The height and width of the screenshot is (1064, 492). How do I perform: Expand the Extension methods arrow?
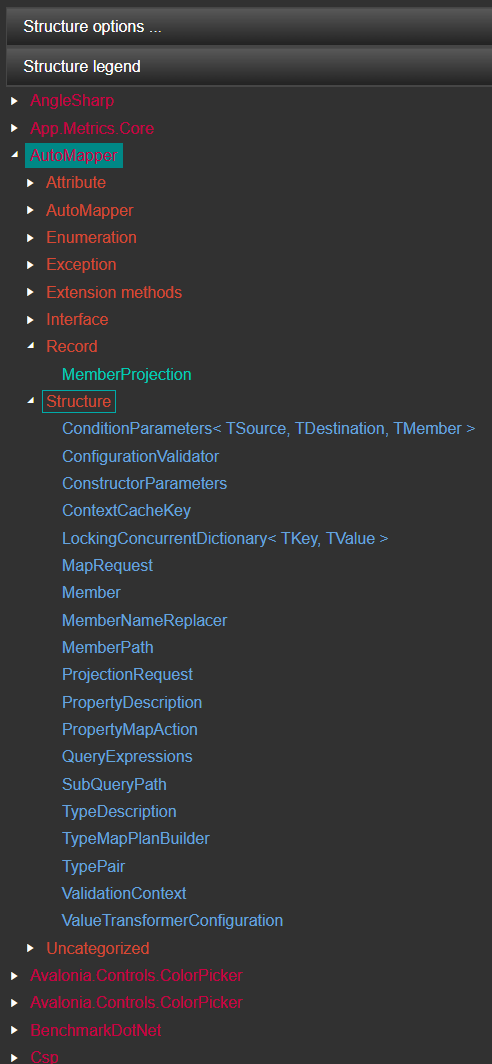[31, 292]
